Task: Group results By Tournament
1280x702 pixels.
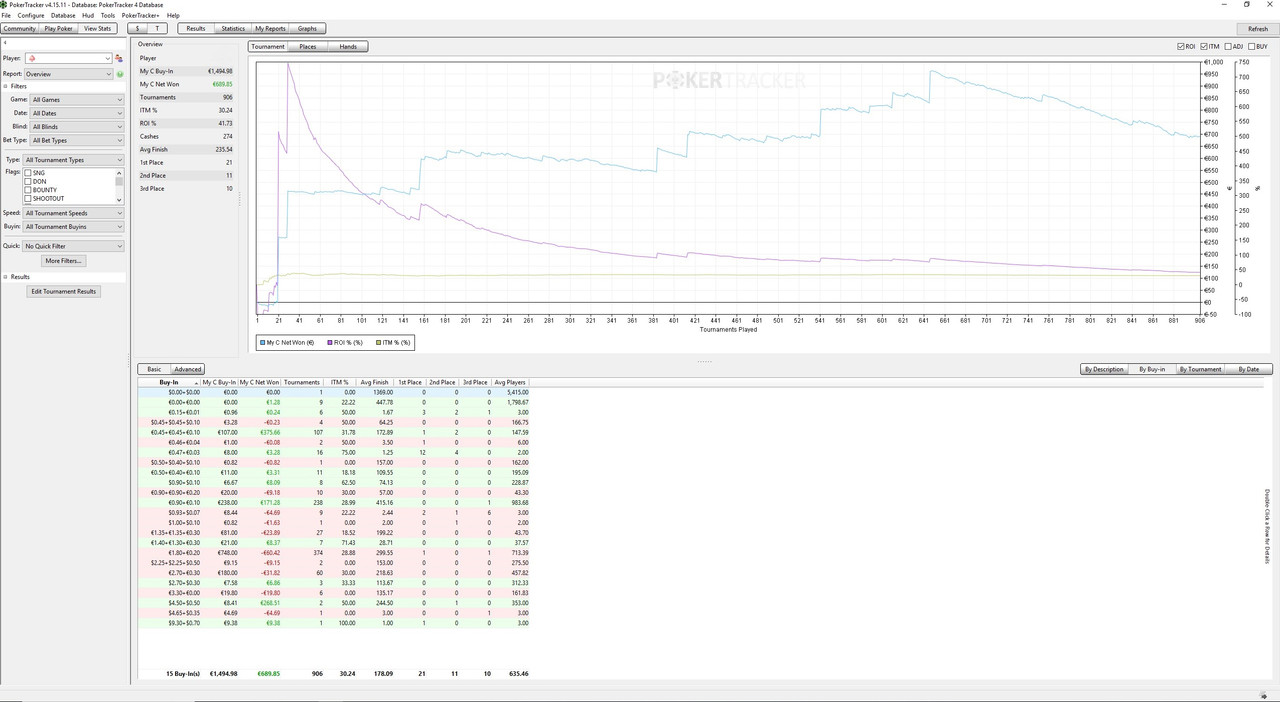Action: (x=1200, y=369)
